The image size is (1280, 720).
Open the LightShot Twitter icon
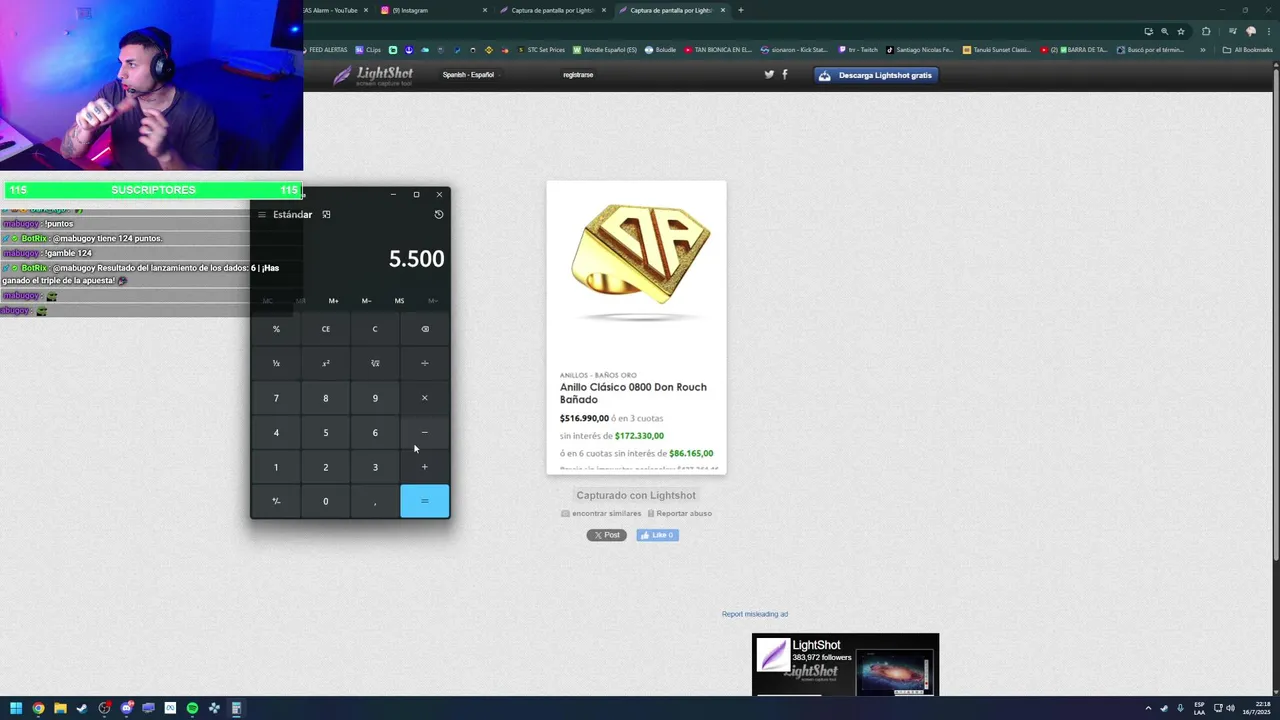769,74
